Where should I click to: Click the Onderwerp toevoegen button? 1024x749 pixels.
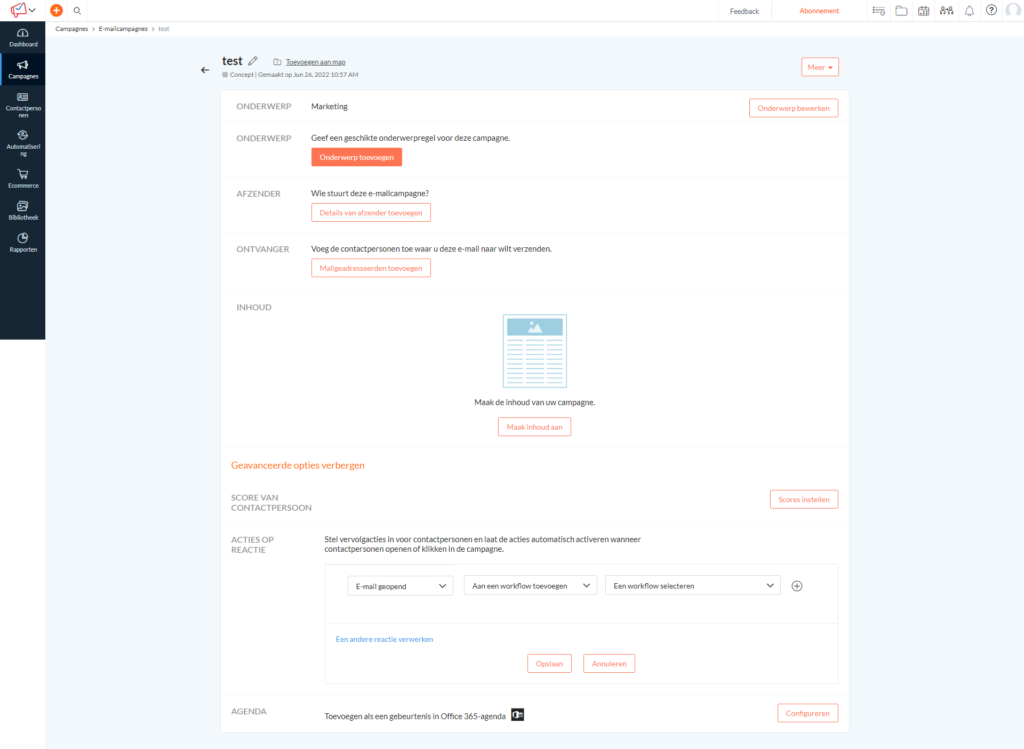pyautogui.click(x=357, y=157)
